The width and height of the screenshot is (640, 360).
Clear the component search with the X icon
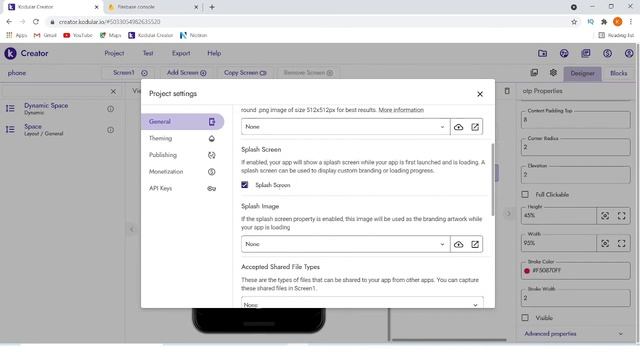[x=113, y=91]
